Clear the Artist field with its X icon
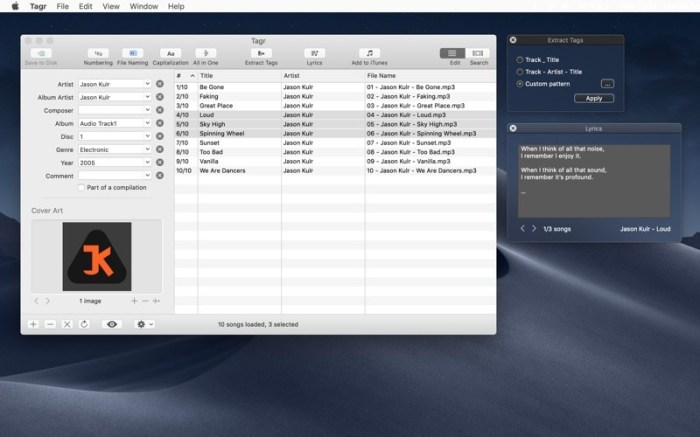 [x=159, y=84]
